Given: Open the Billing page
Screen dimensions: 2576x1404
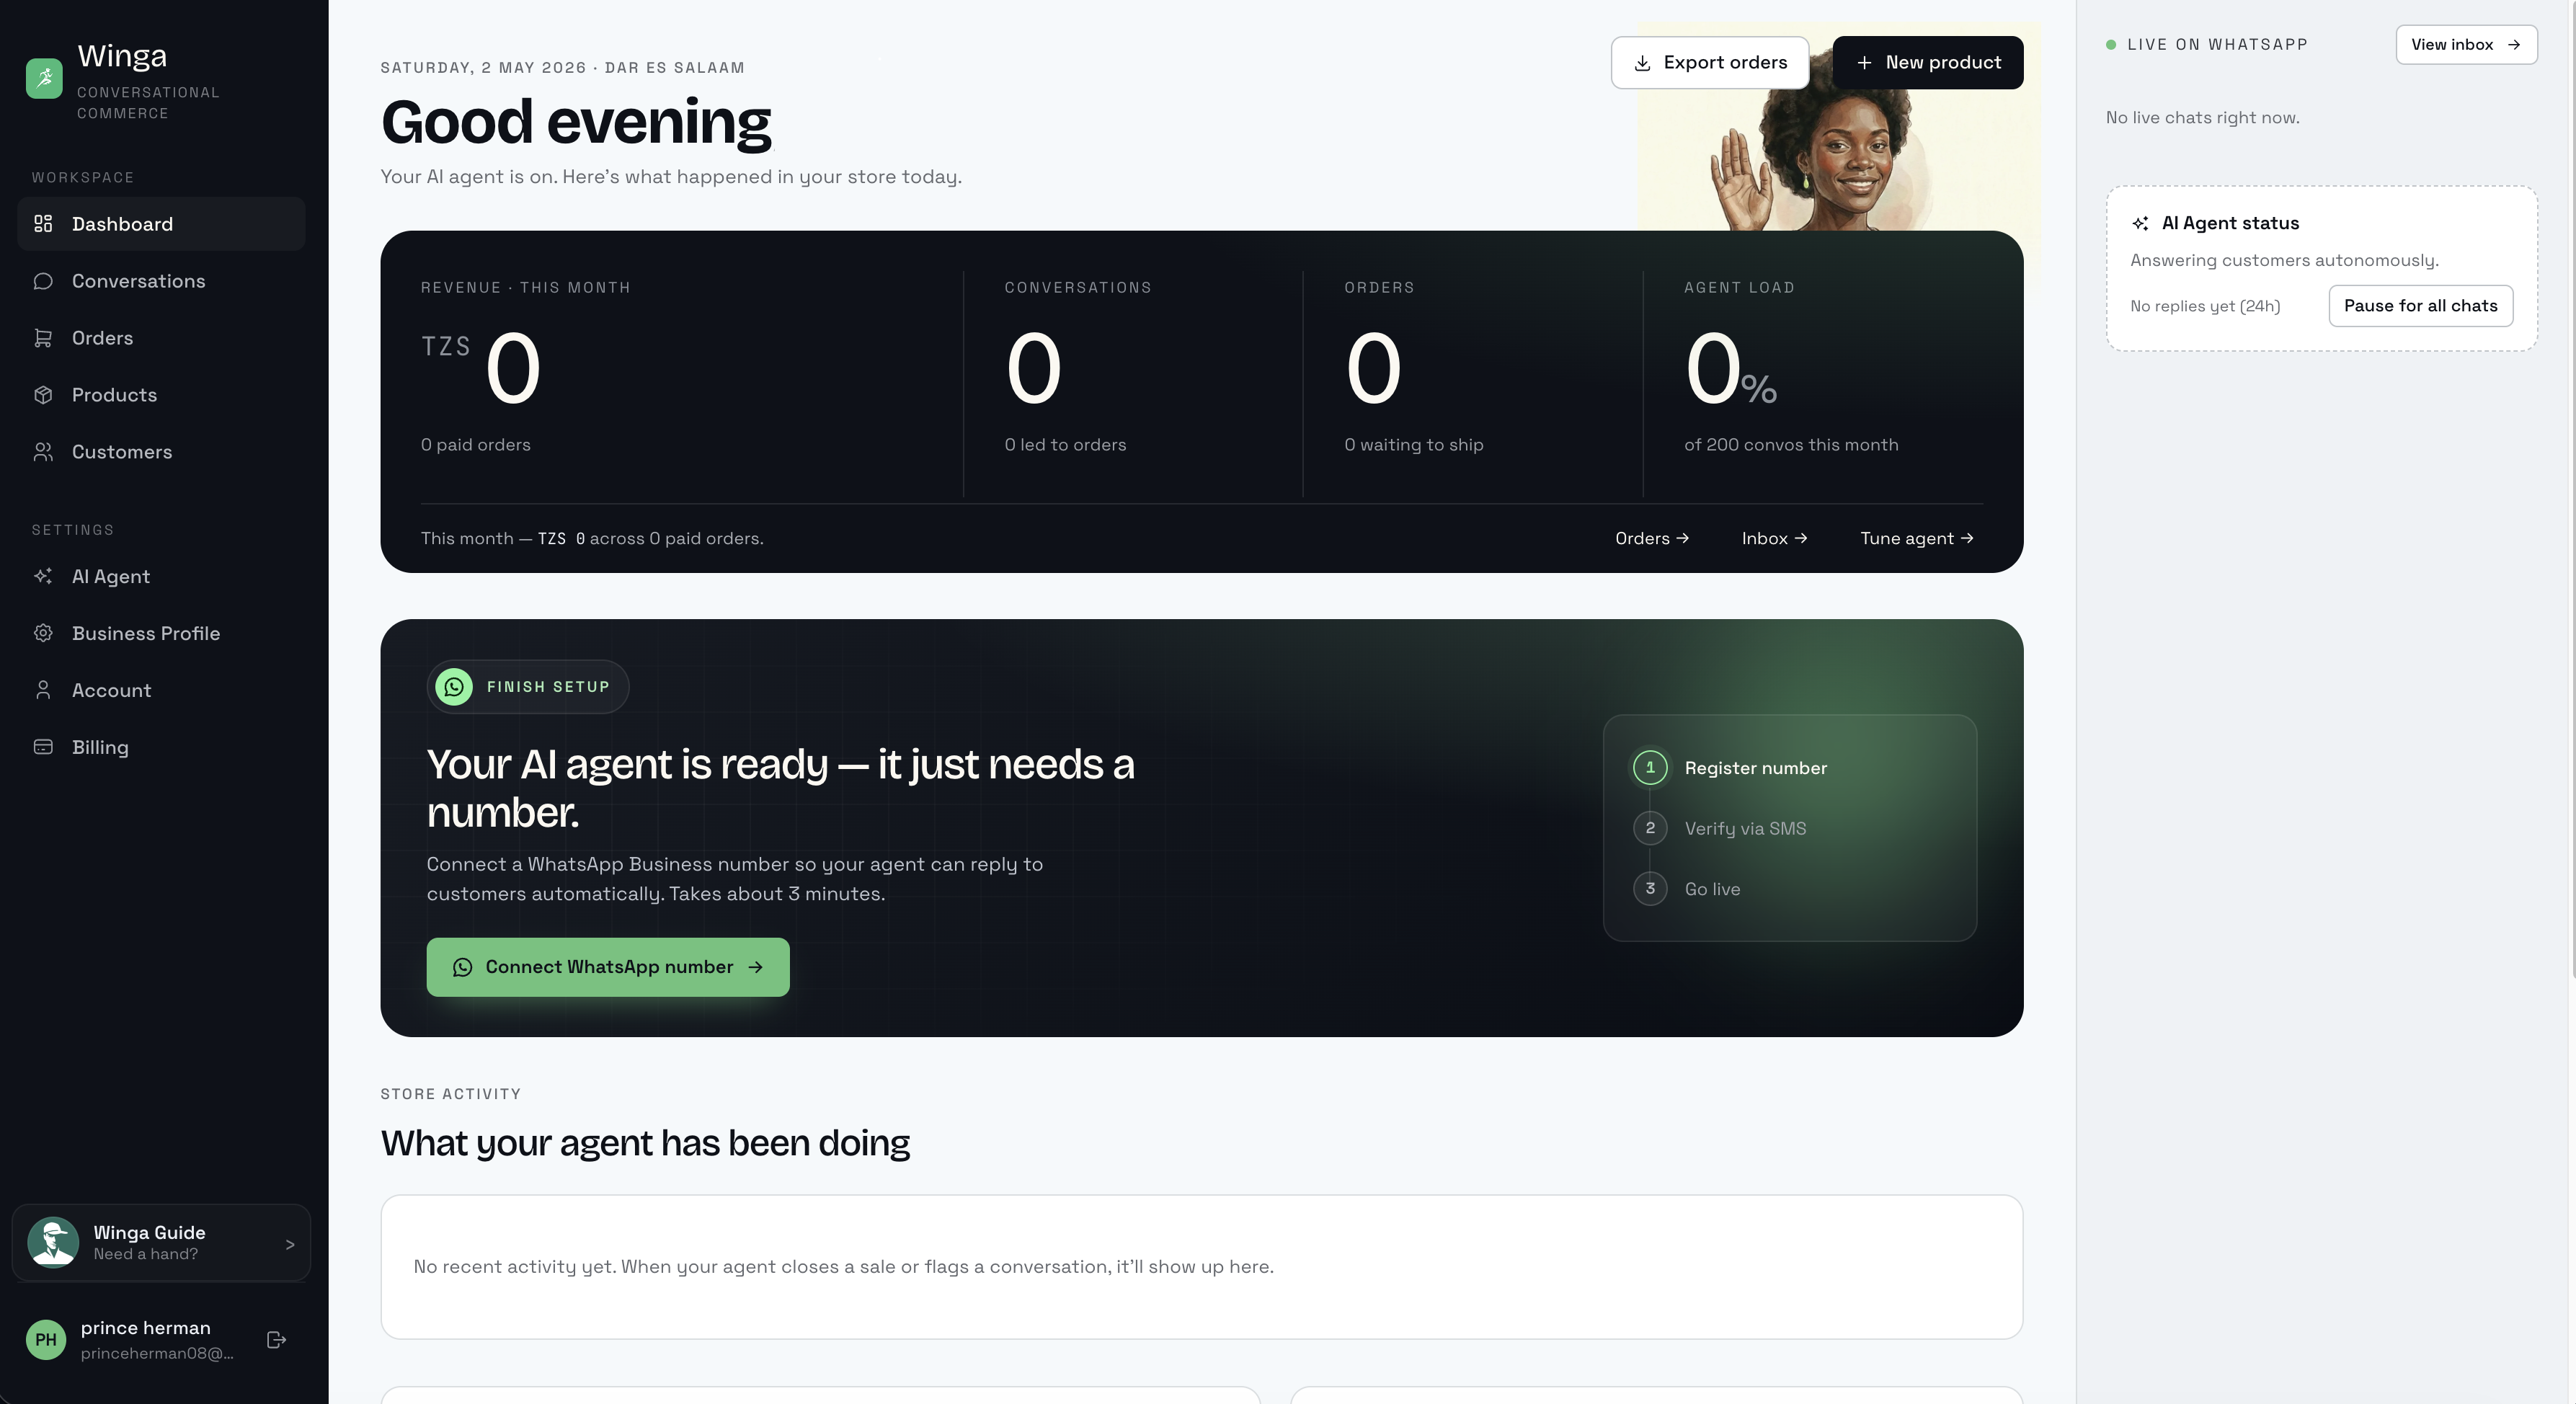Looking at the screenshot, I should tap(161, 747).
